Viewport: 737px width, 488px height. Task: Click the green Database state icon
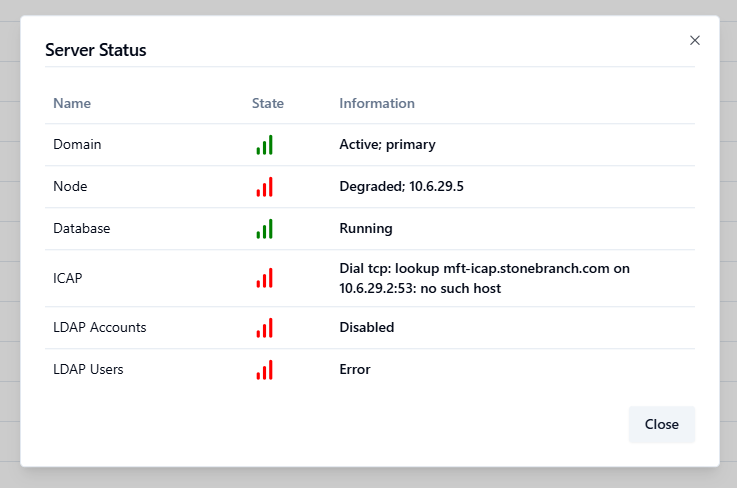[264, 229]
